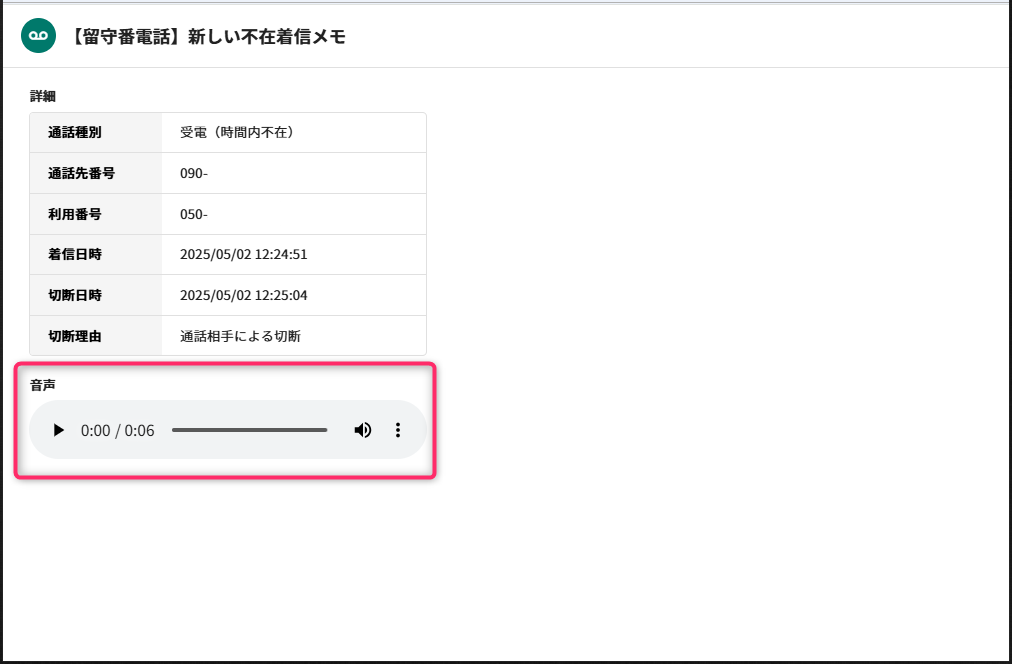Viewport: 1012px width, 664px height.
Task: Open audio player three-dot options menu
Action: [398, 430]
